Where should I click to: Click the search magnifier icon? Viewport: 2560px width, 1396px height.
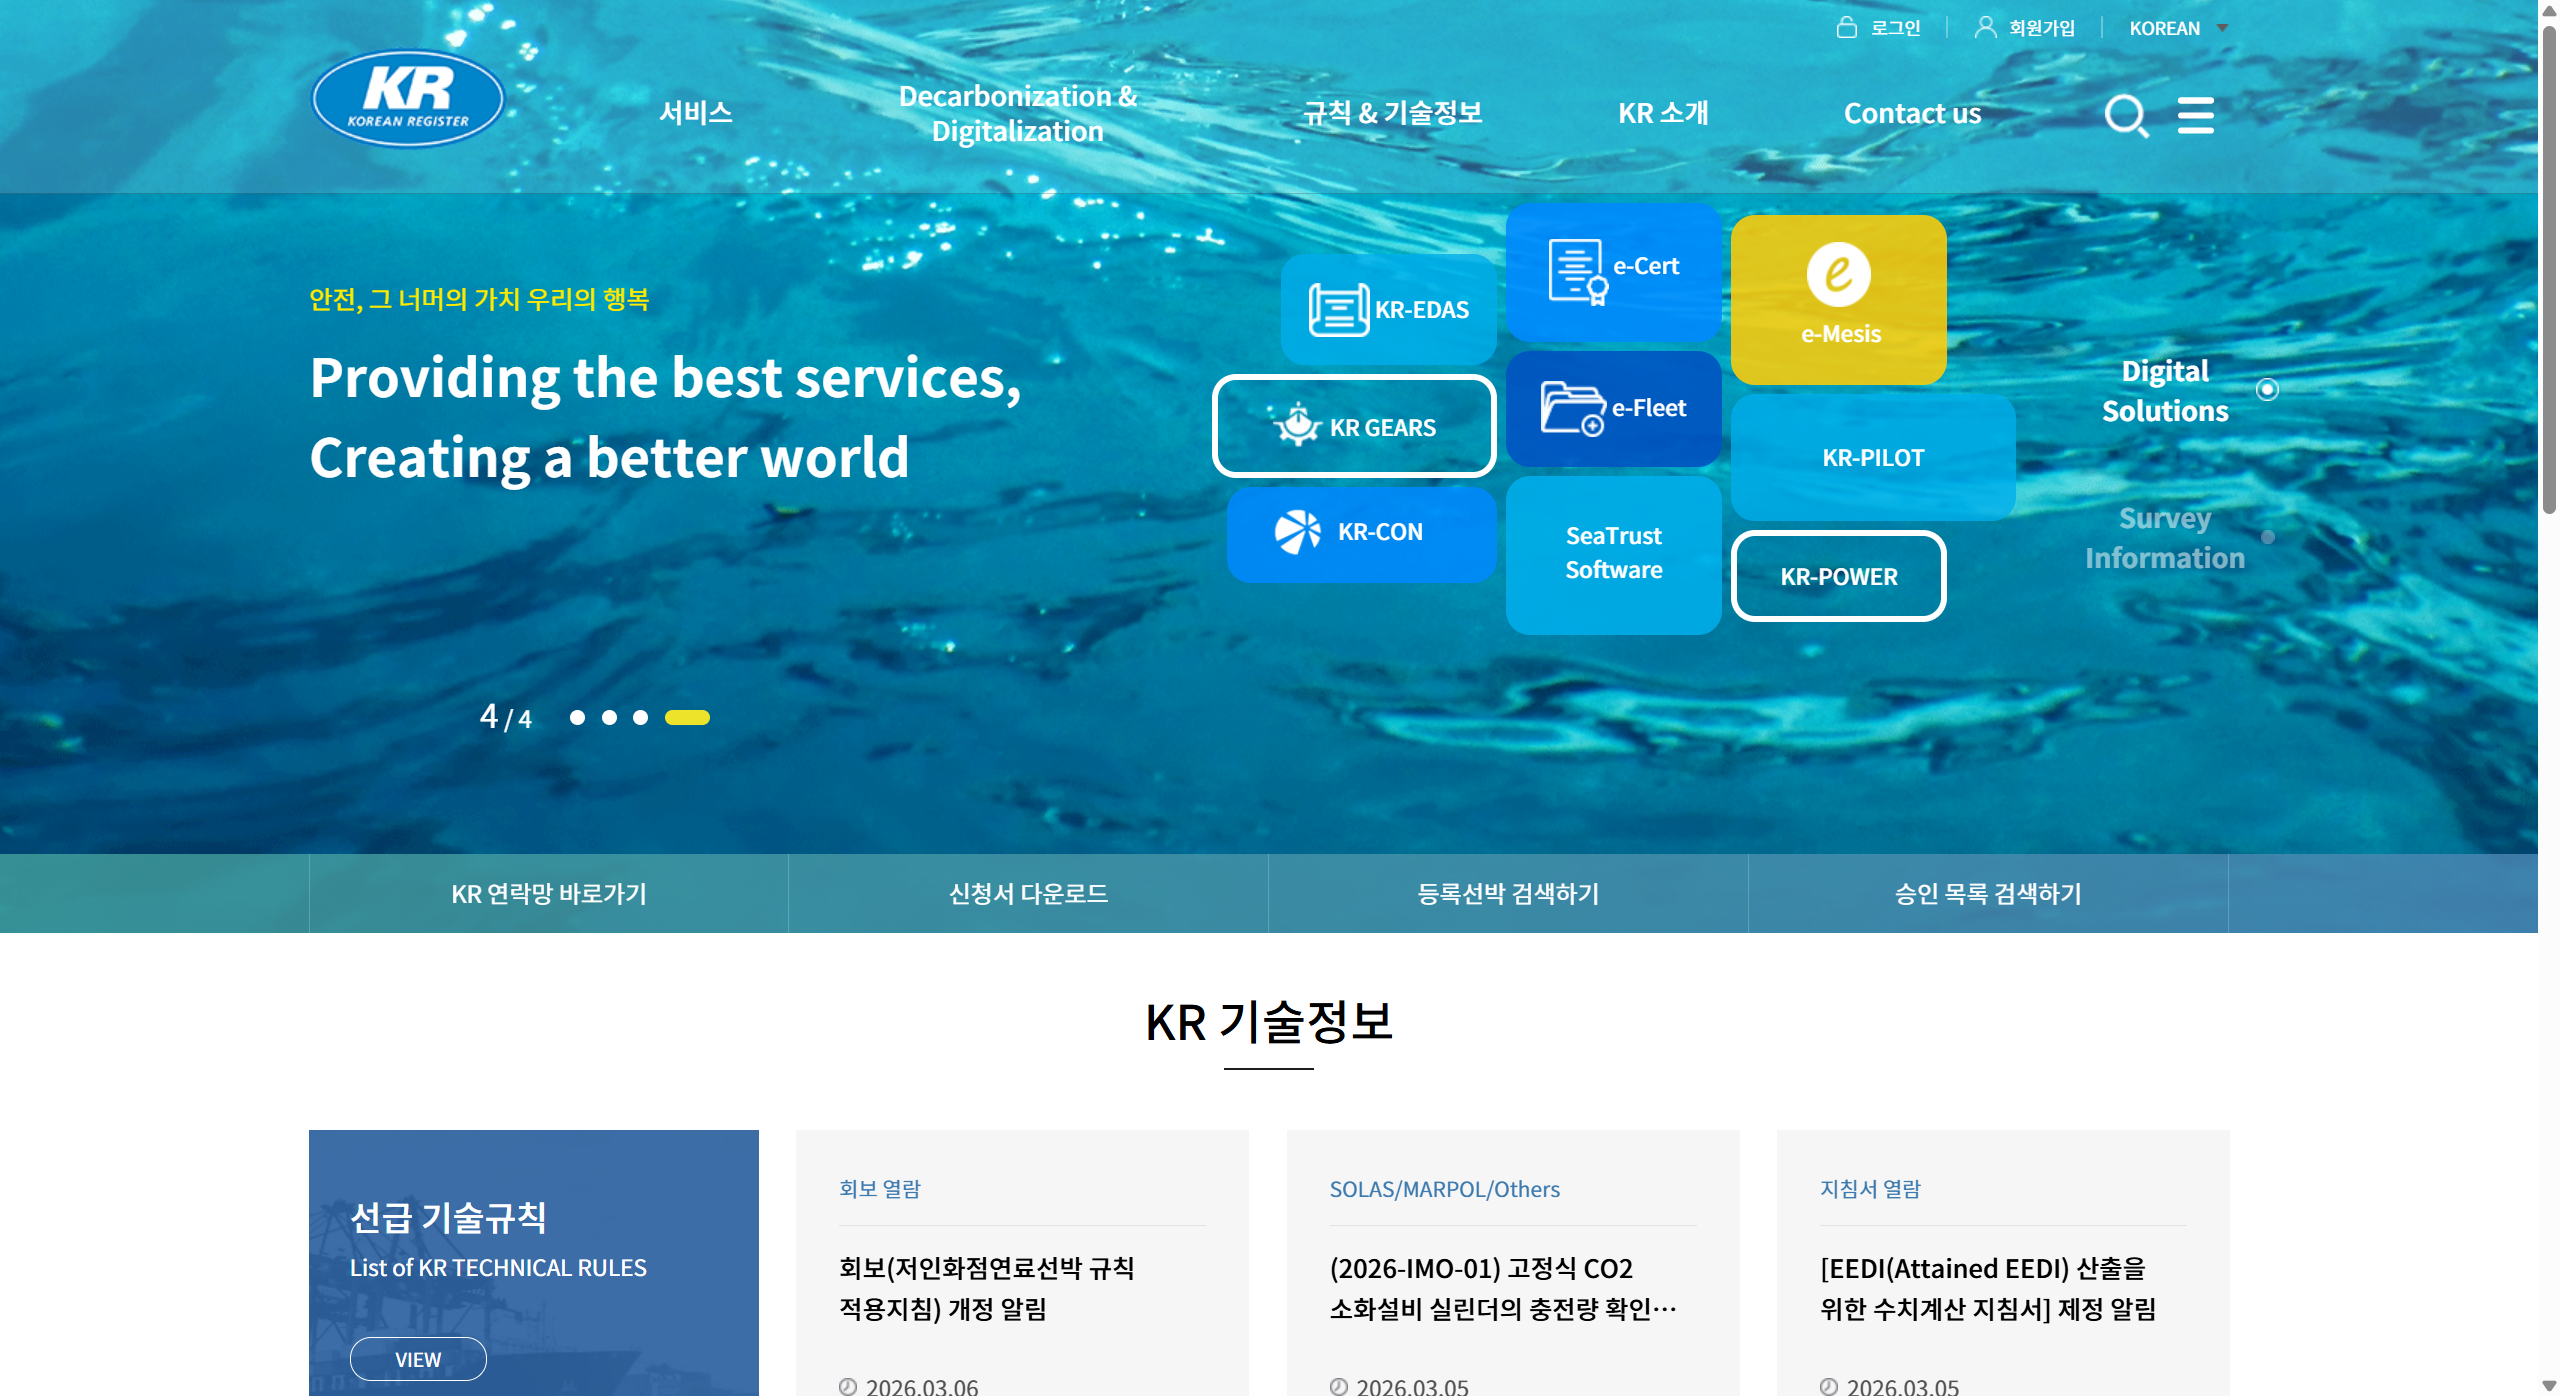click(2125, 116)
